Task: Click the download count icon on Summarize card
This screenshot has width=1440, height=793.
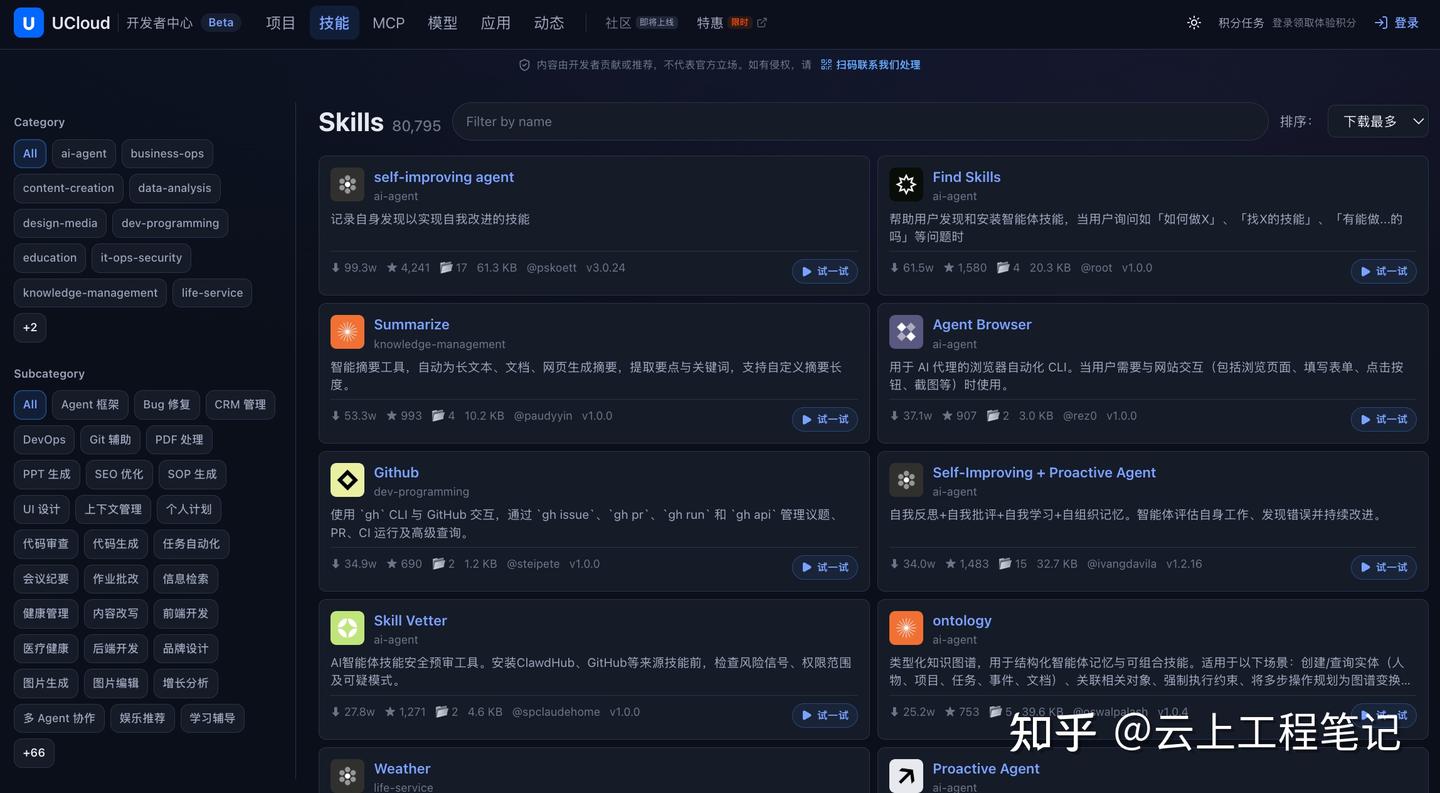Action: tap(336, 416)
